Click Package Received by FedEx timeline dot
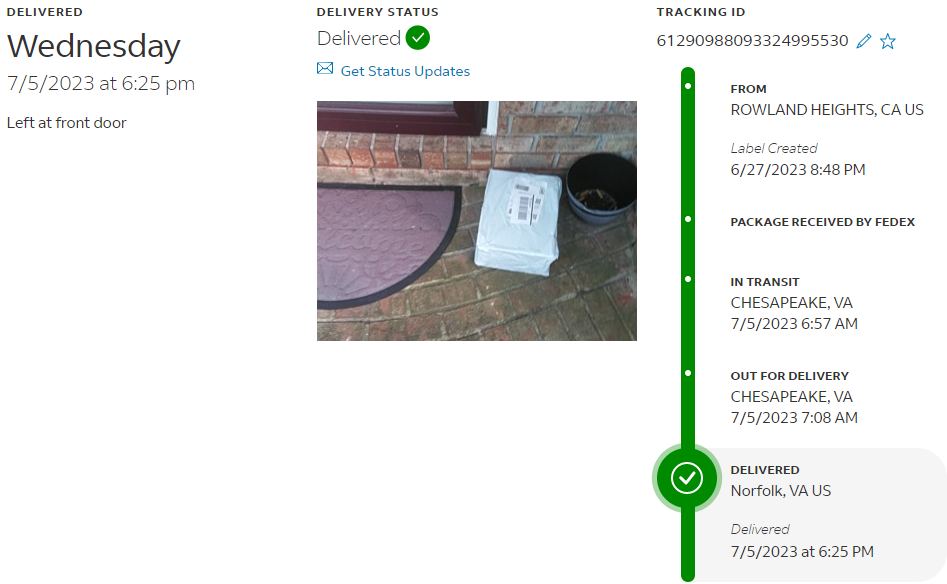This screenshot has width=947, height=584. click(x=688, y=219)
